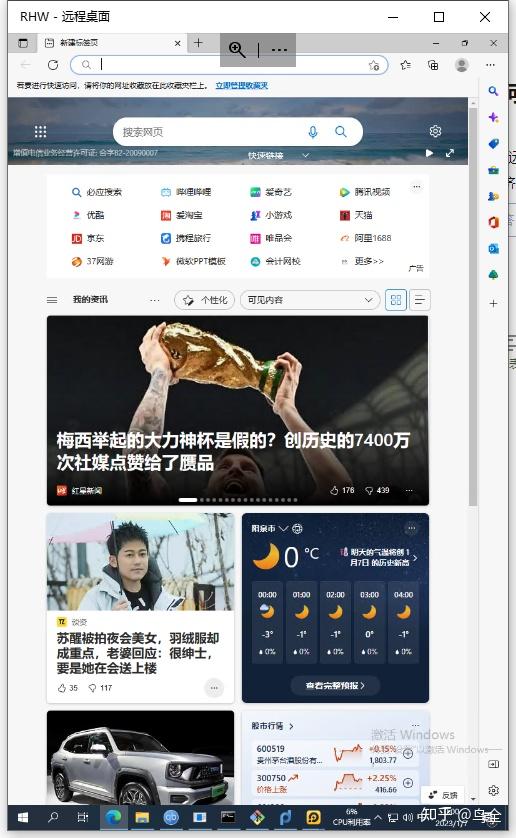Open the Favorites list icon
The image size is (516, 838).
(x=406, y=65)
